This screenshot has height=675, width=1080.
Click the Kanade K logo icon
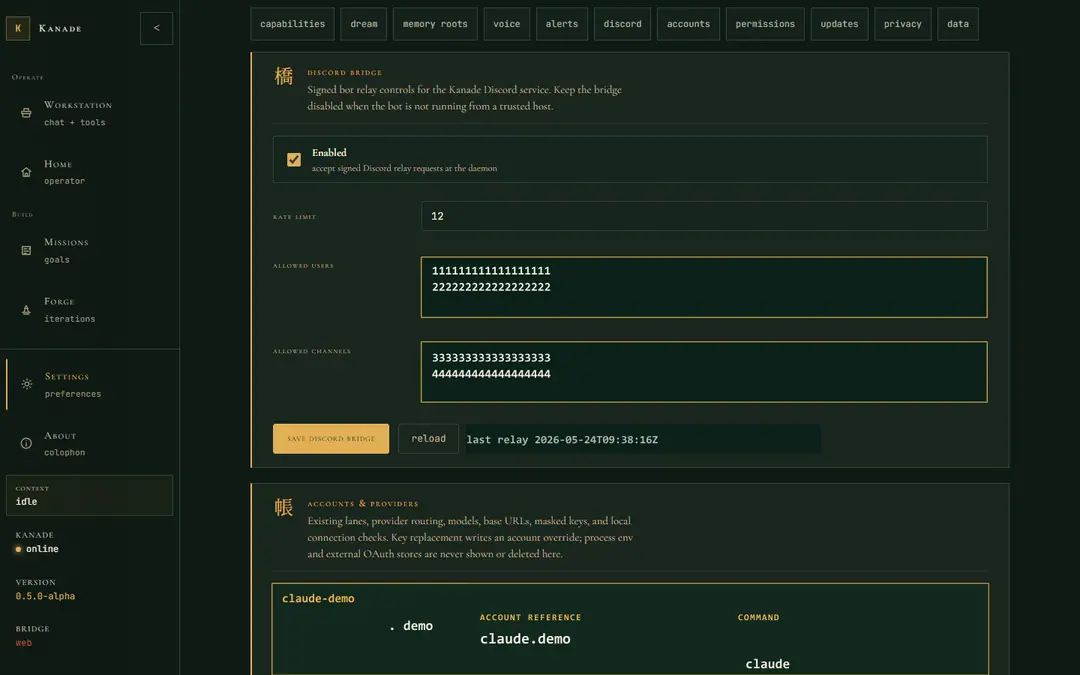tap(18, 28)
